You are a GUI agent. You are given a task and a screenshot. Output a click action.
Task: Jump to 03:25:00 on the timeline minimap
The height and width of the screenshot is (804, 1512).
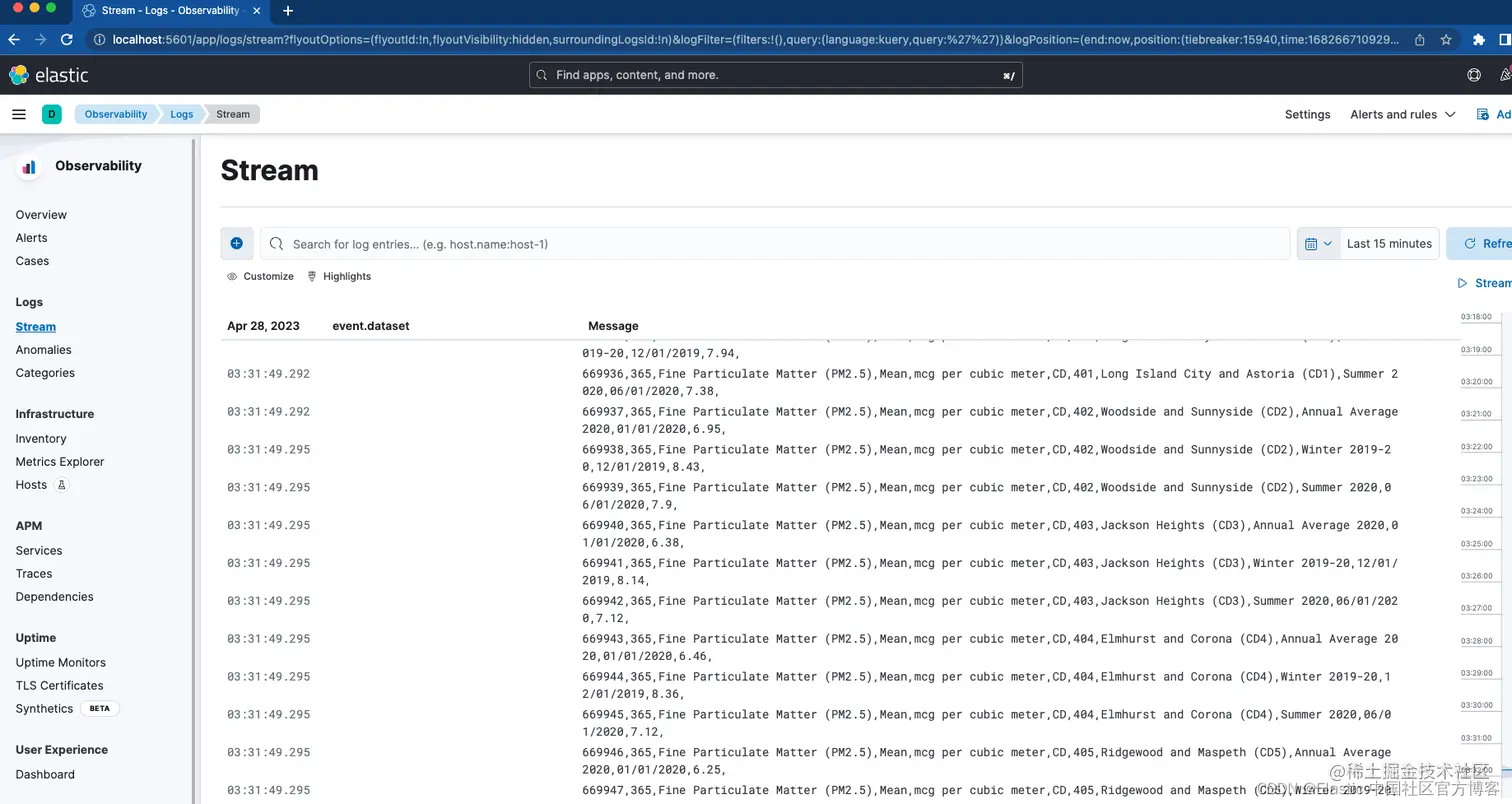pos(1476,544)
